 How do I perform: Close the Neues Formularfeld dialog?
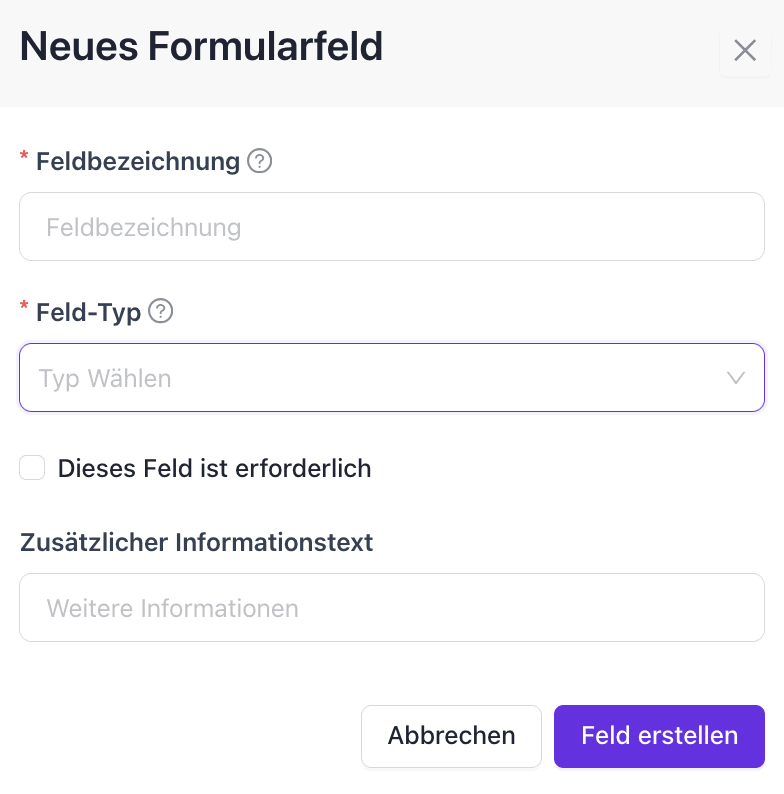(745, 51)
